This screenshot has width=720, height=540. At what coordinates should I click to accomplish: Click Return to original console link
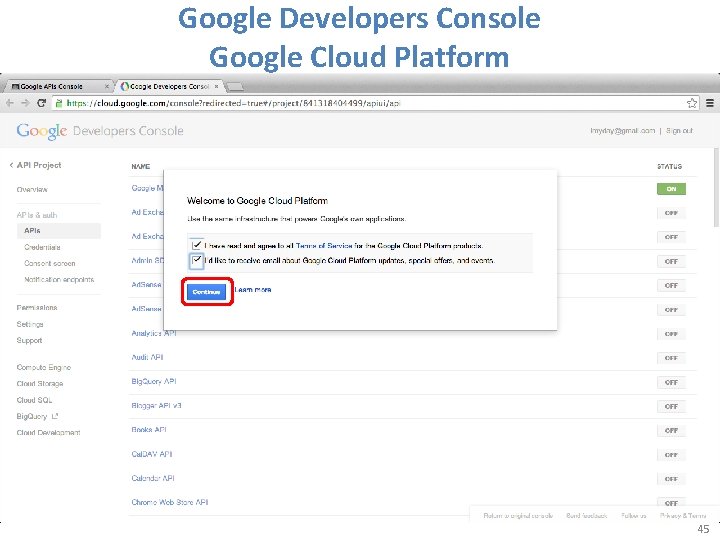(518, 516)
